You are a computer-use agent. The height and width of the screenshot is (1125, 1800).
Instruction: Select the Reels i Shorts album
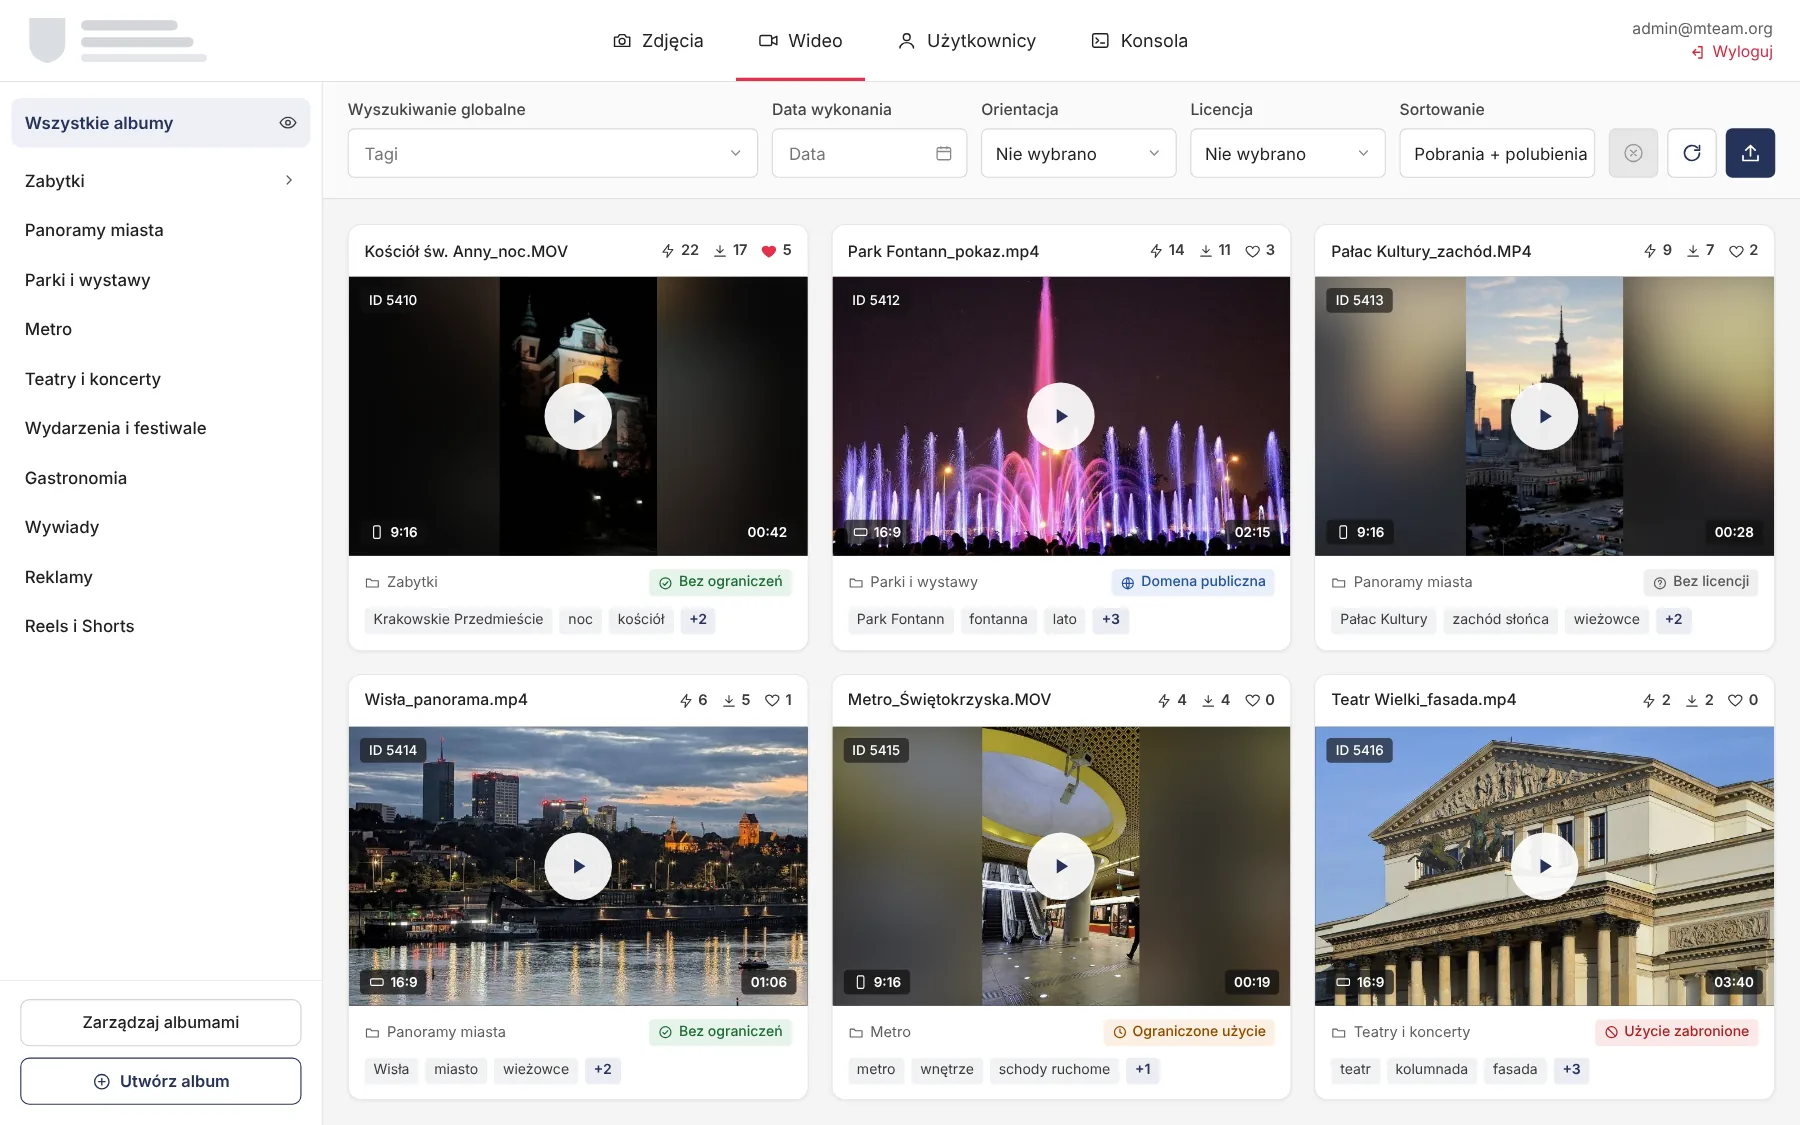tap(161, 626)
